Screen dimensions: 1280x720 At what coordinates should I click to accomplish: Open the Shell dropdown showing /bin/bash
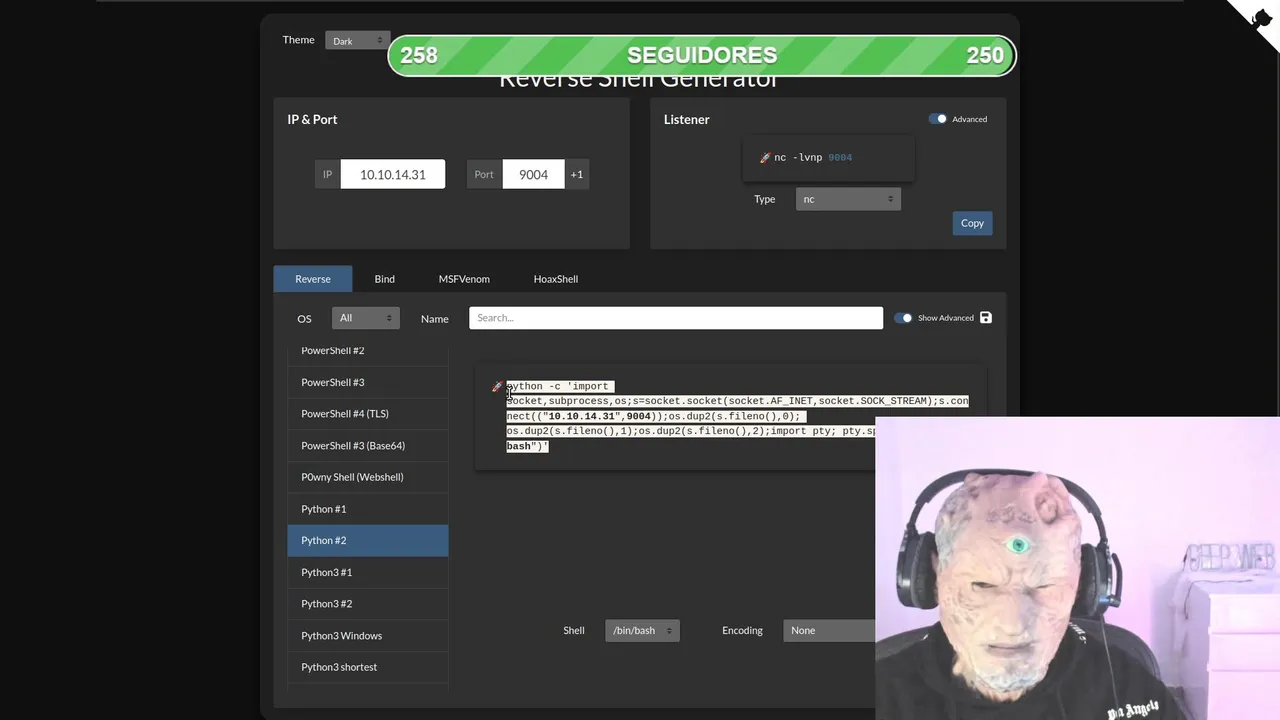point(642,630)
